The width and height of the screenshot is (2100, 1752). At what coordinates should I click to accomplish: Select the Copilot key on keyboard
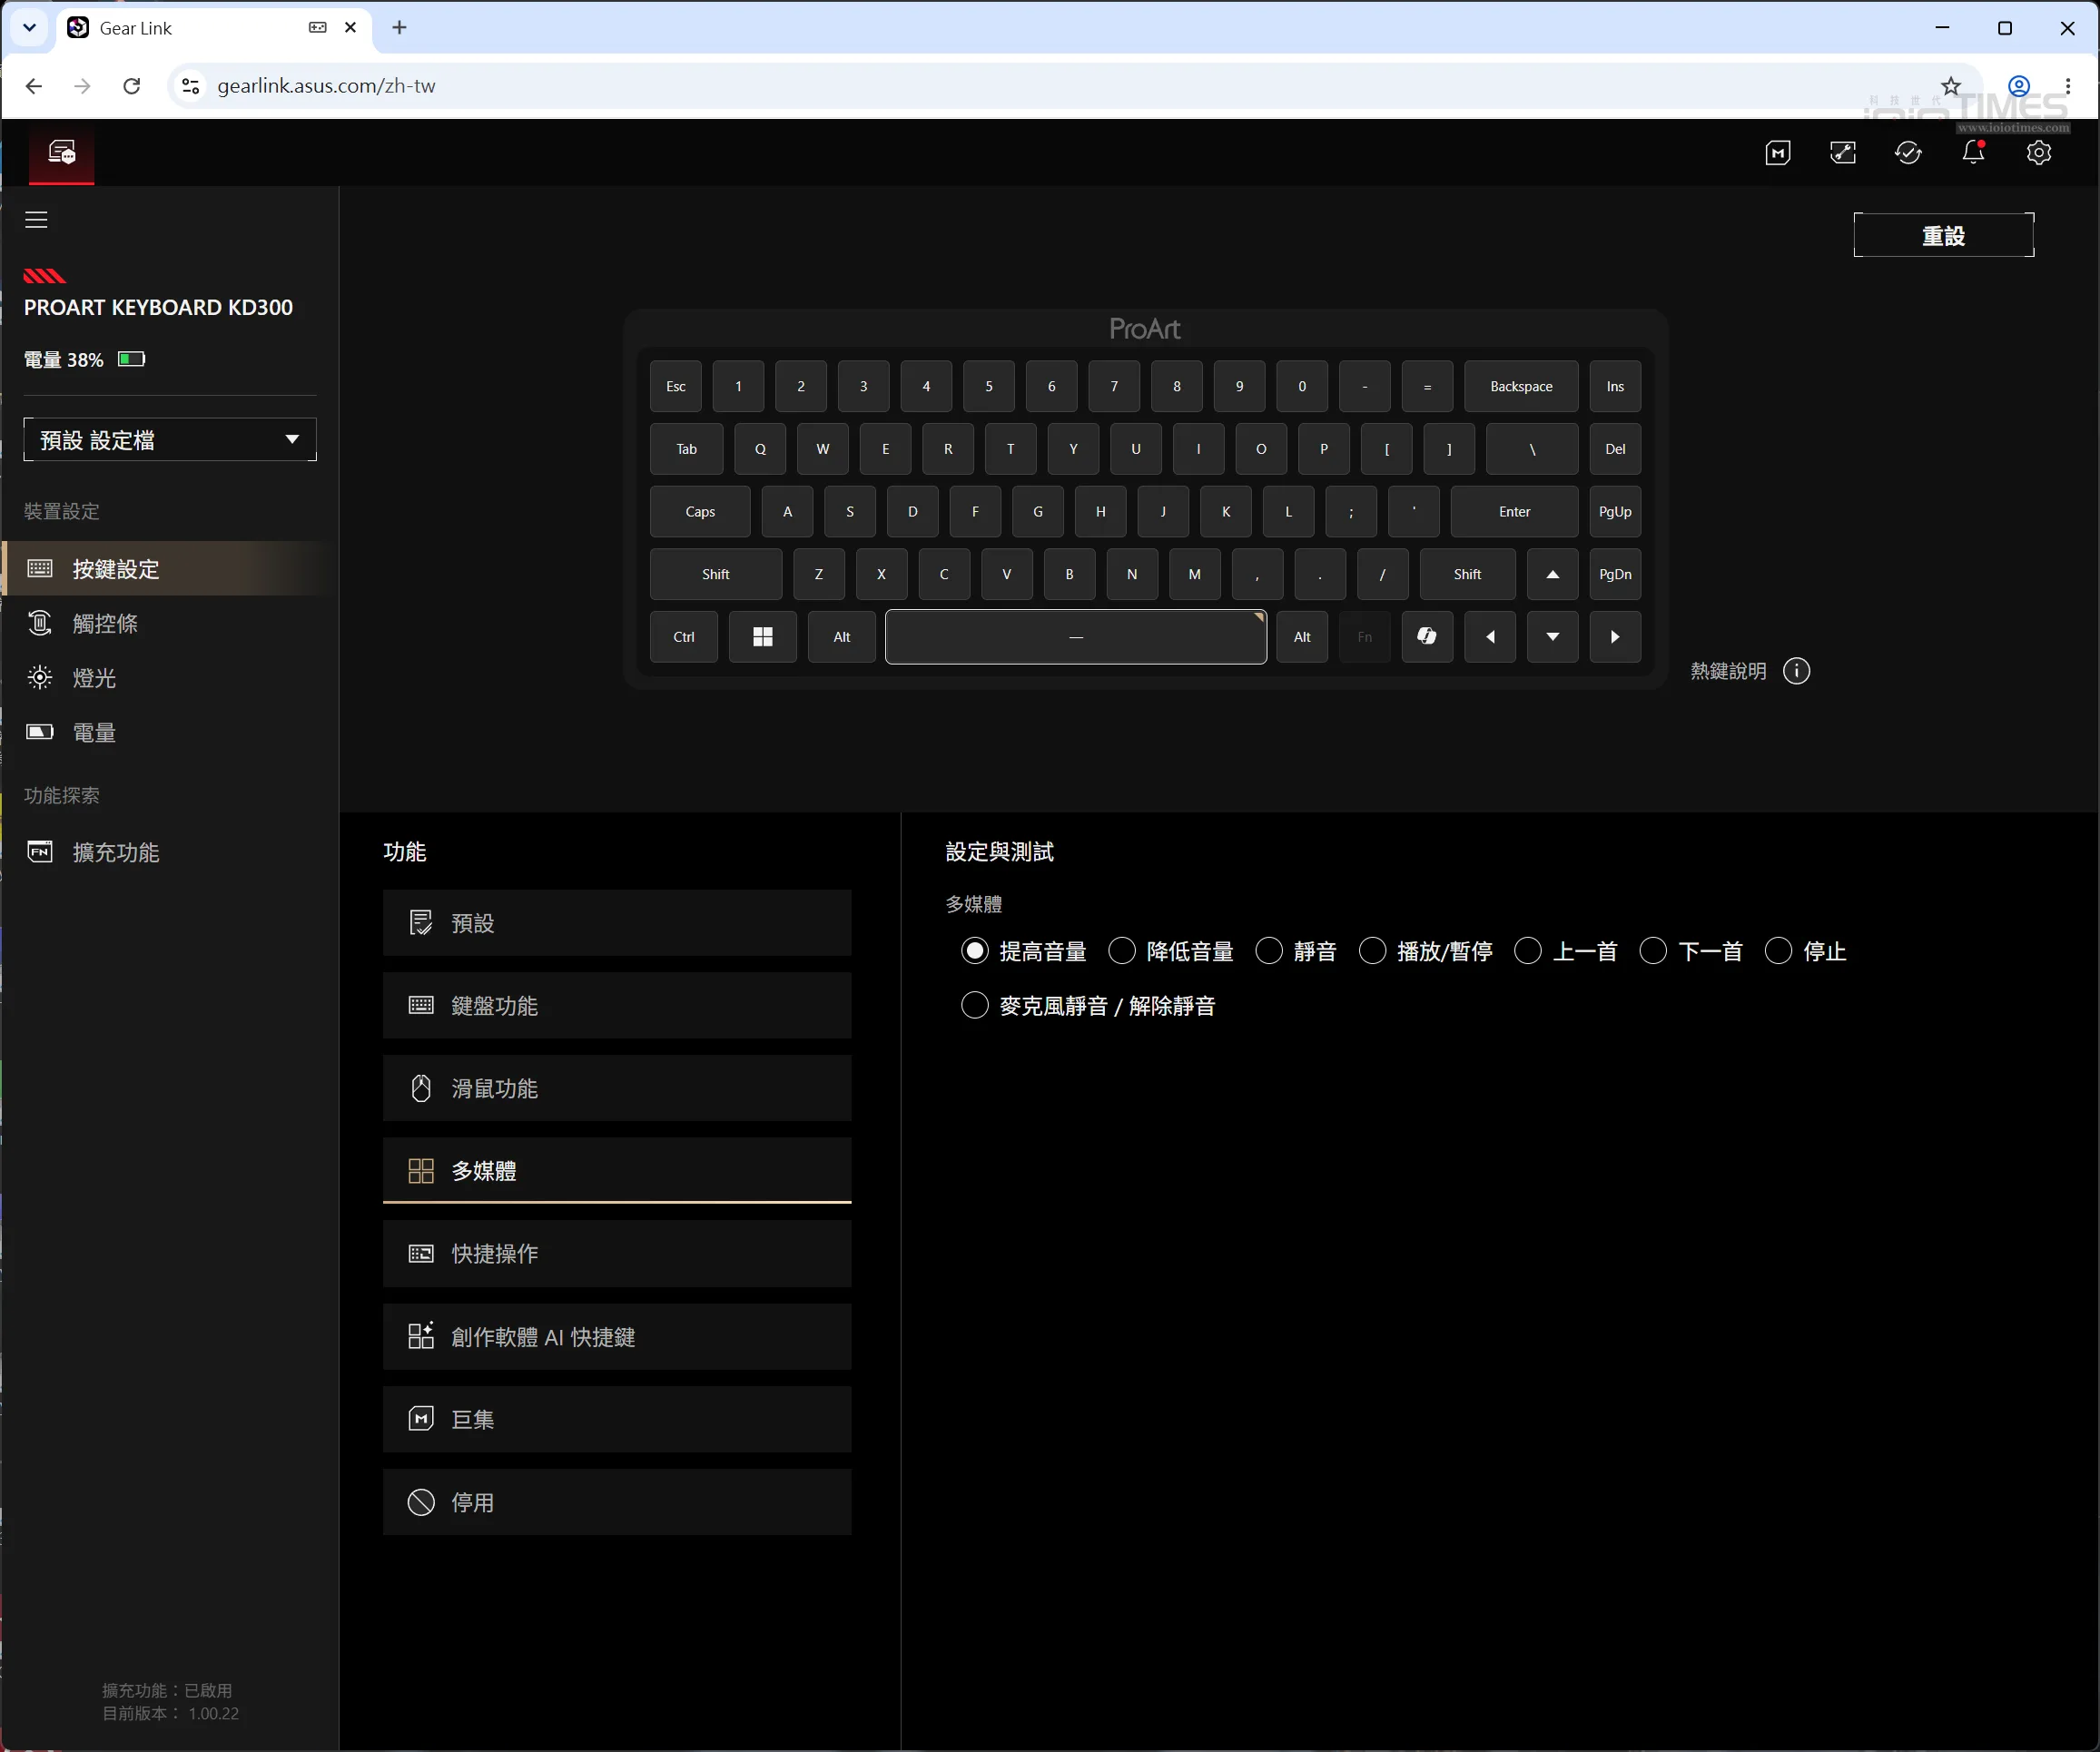(x=1427, y=637)
